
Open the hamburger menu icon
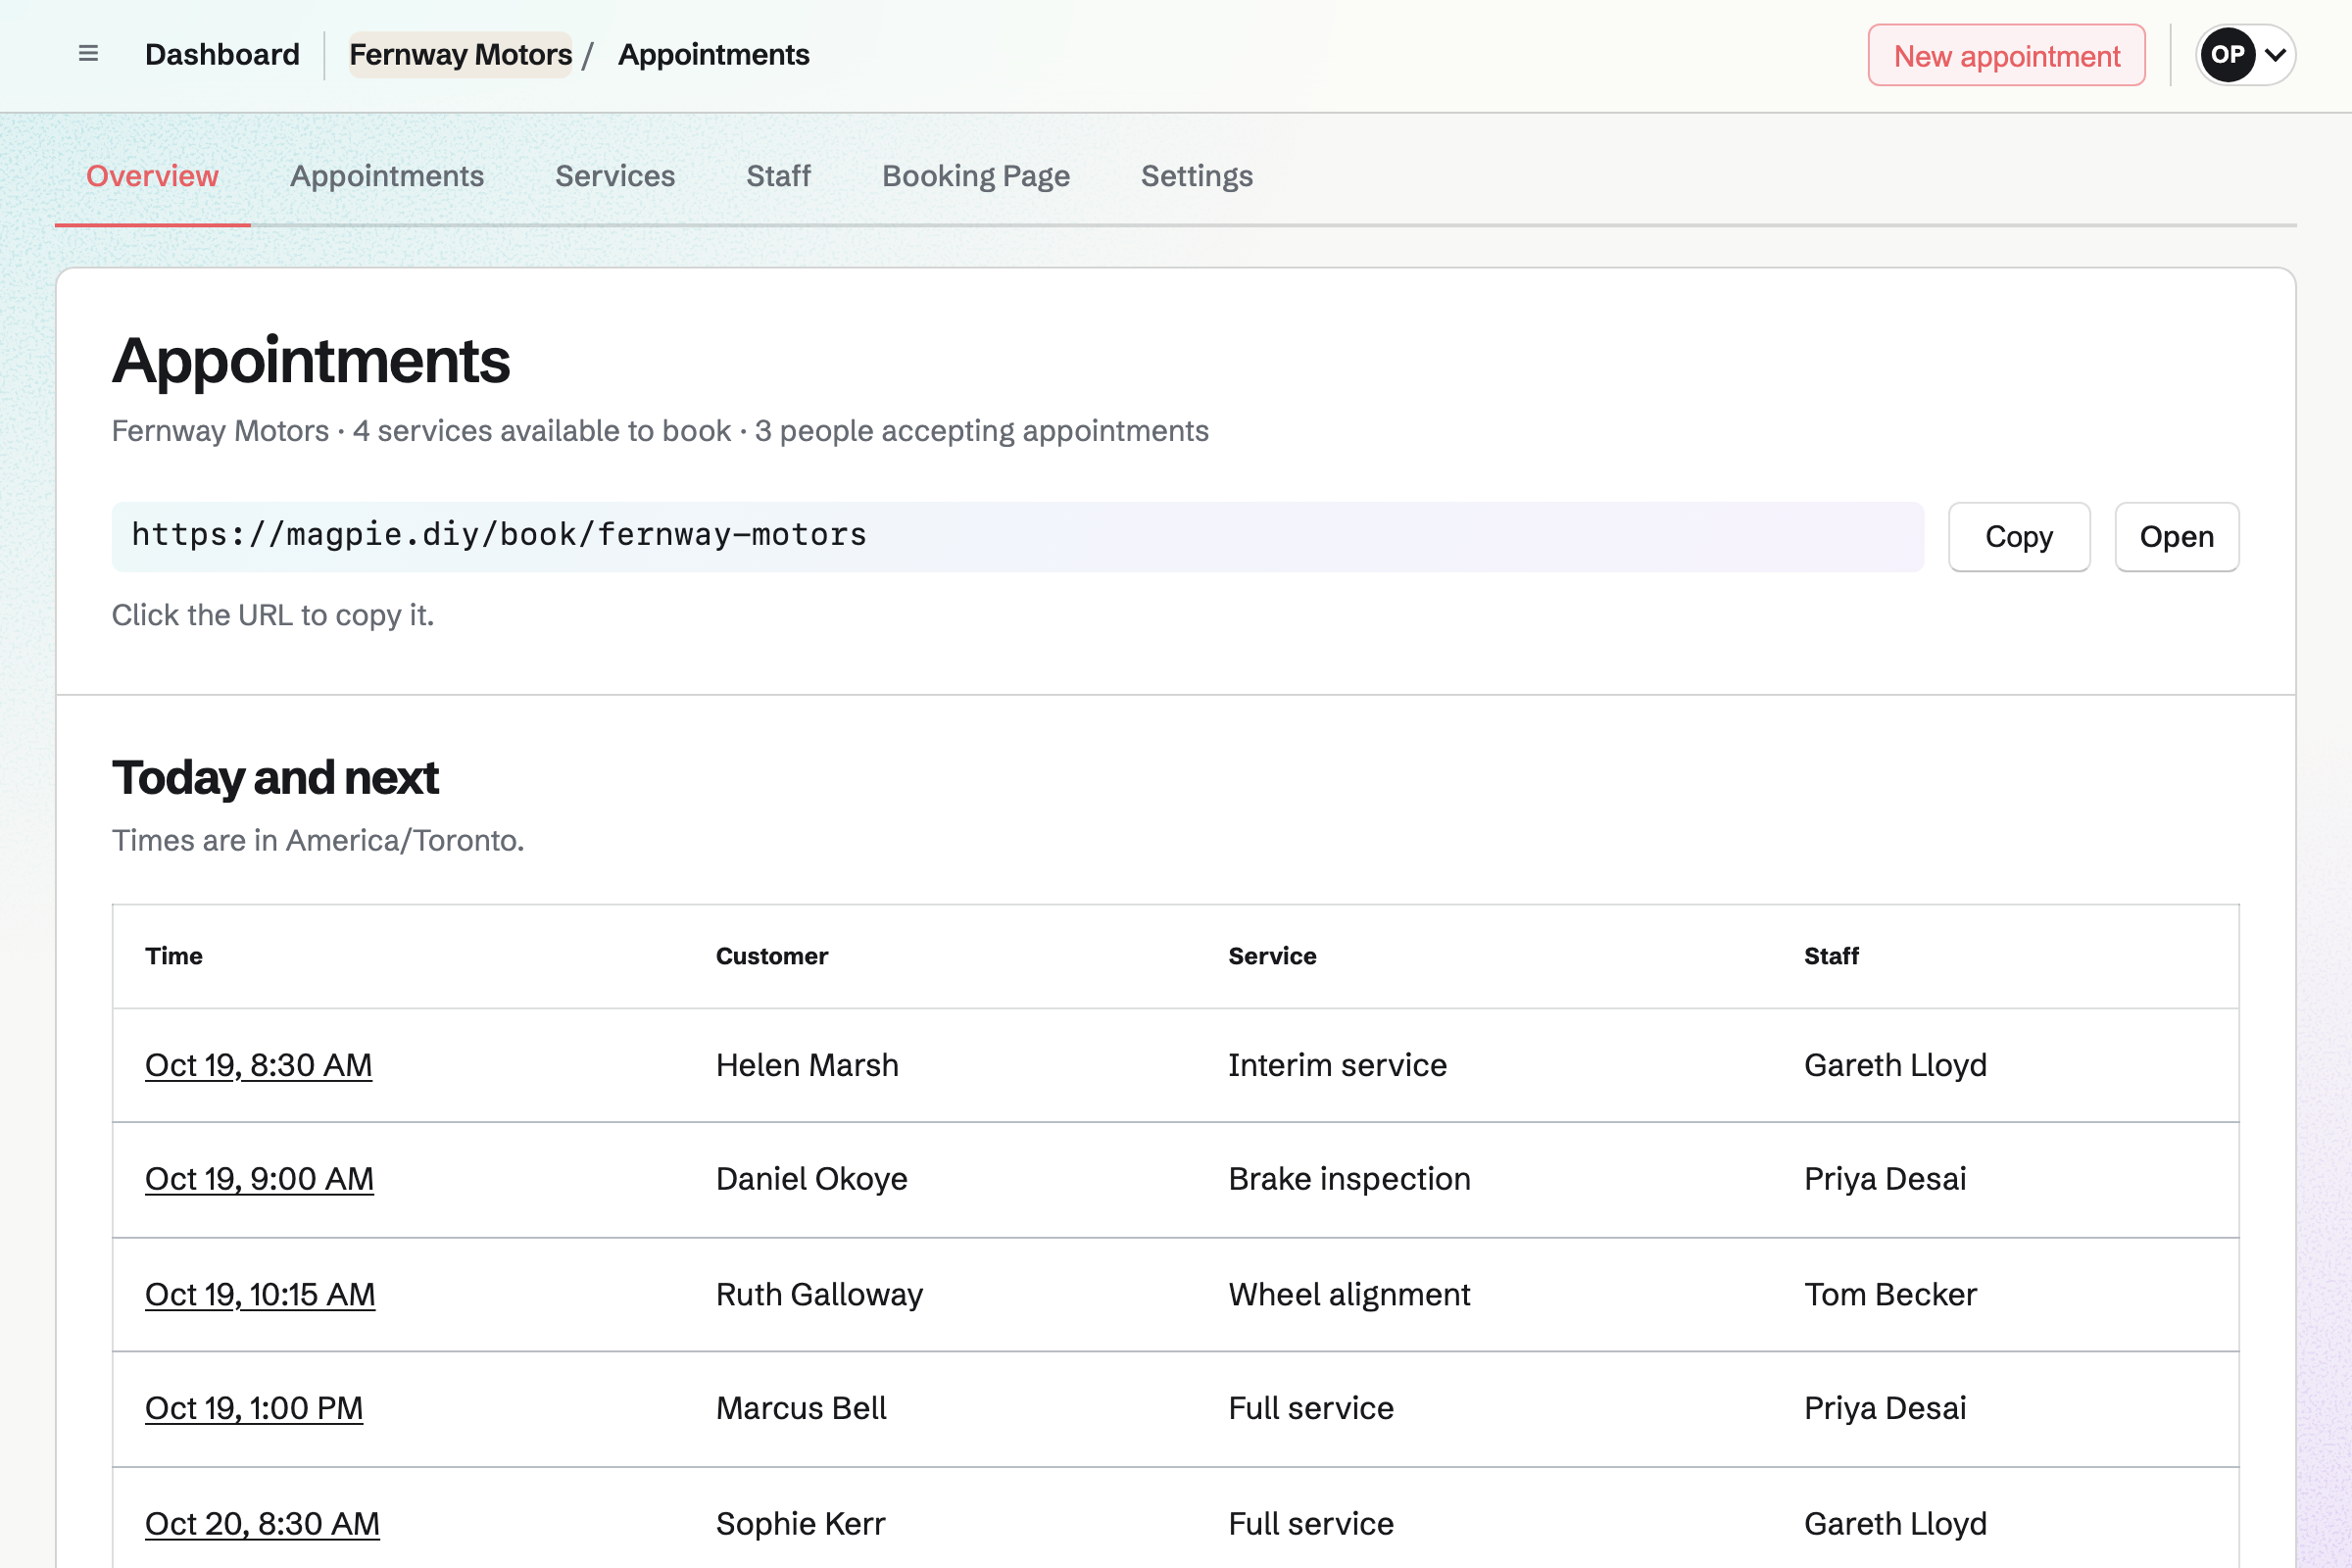(x=88, y=54)
